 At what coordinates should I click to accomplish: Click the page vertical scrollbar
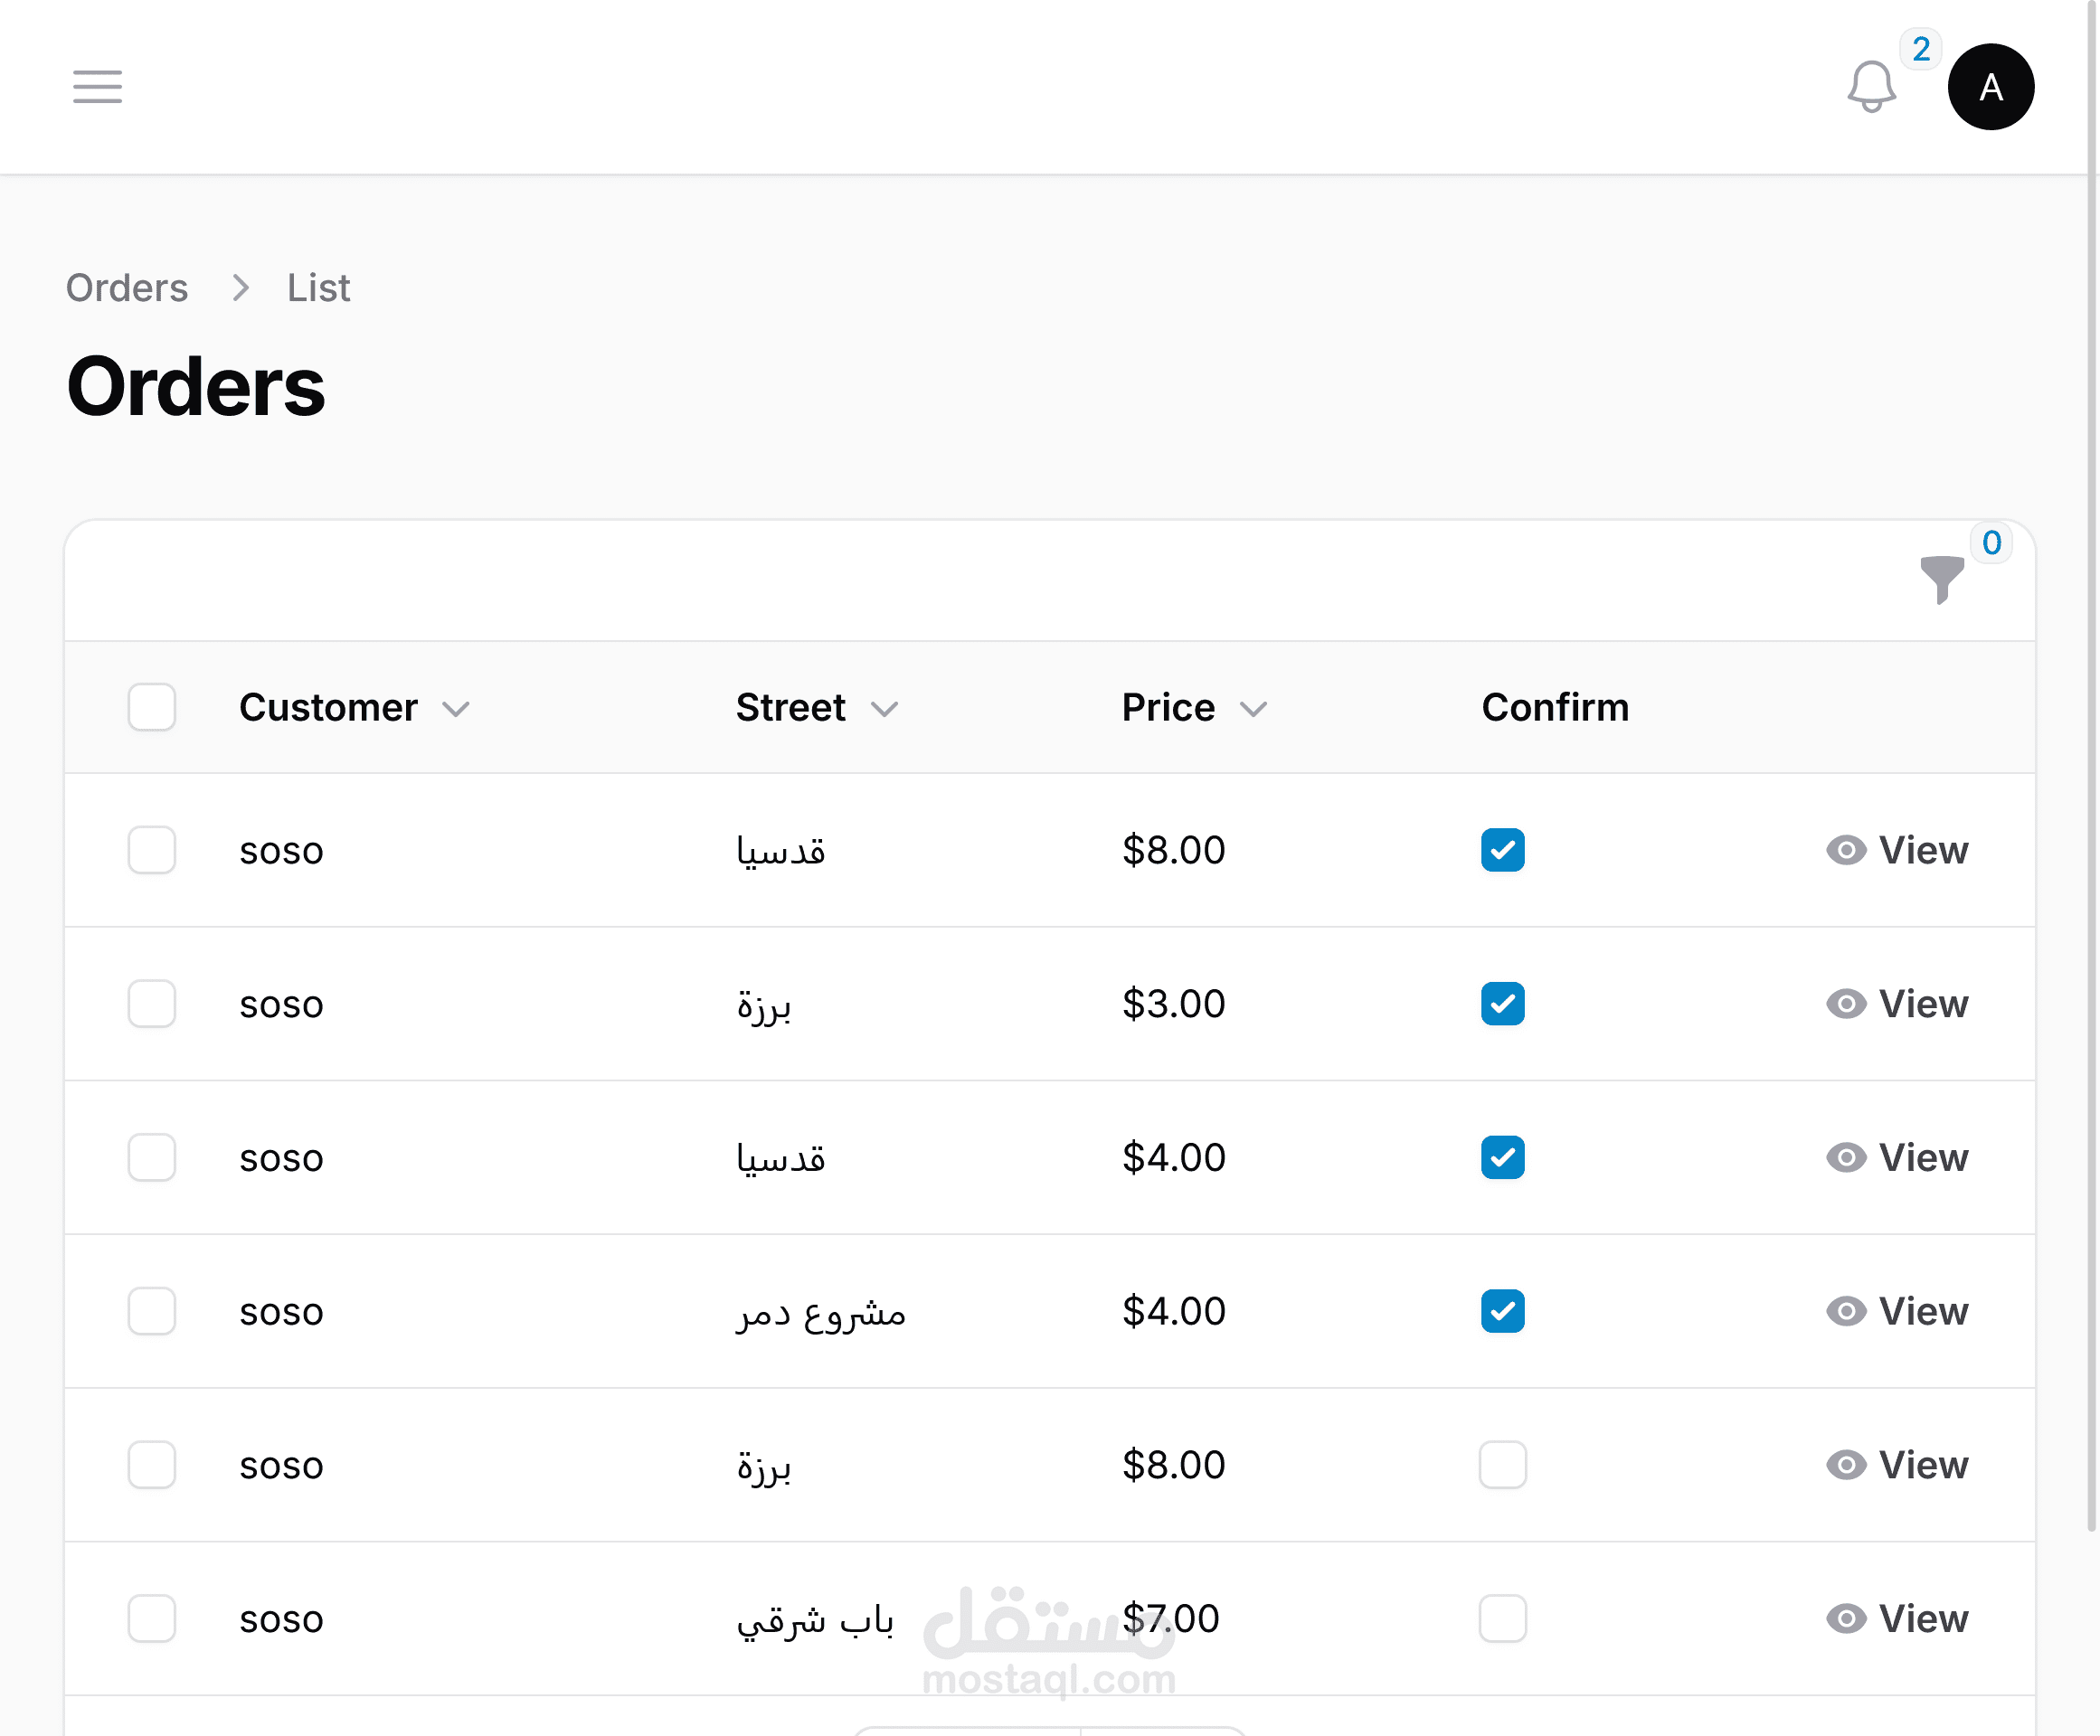point(2090,800)
